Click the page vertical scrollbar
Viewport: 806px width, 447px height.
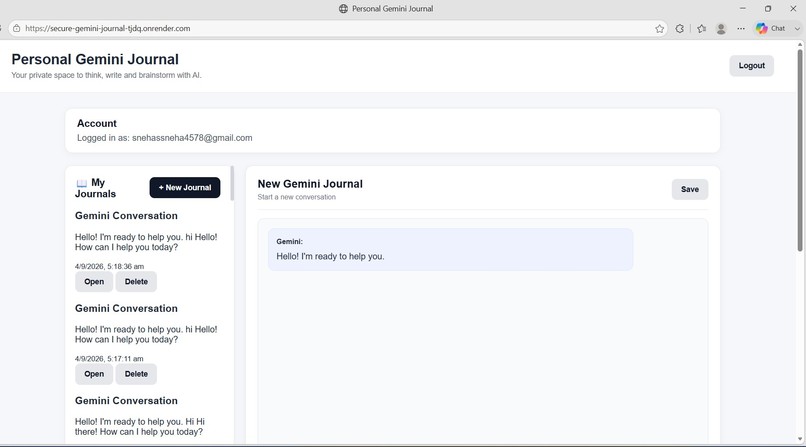pos(800,149)
